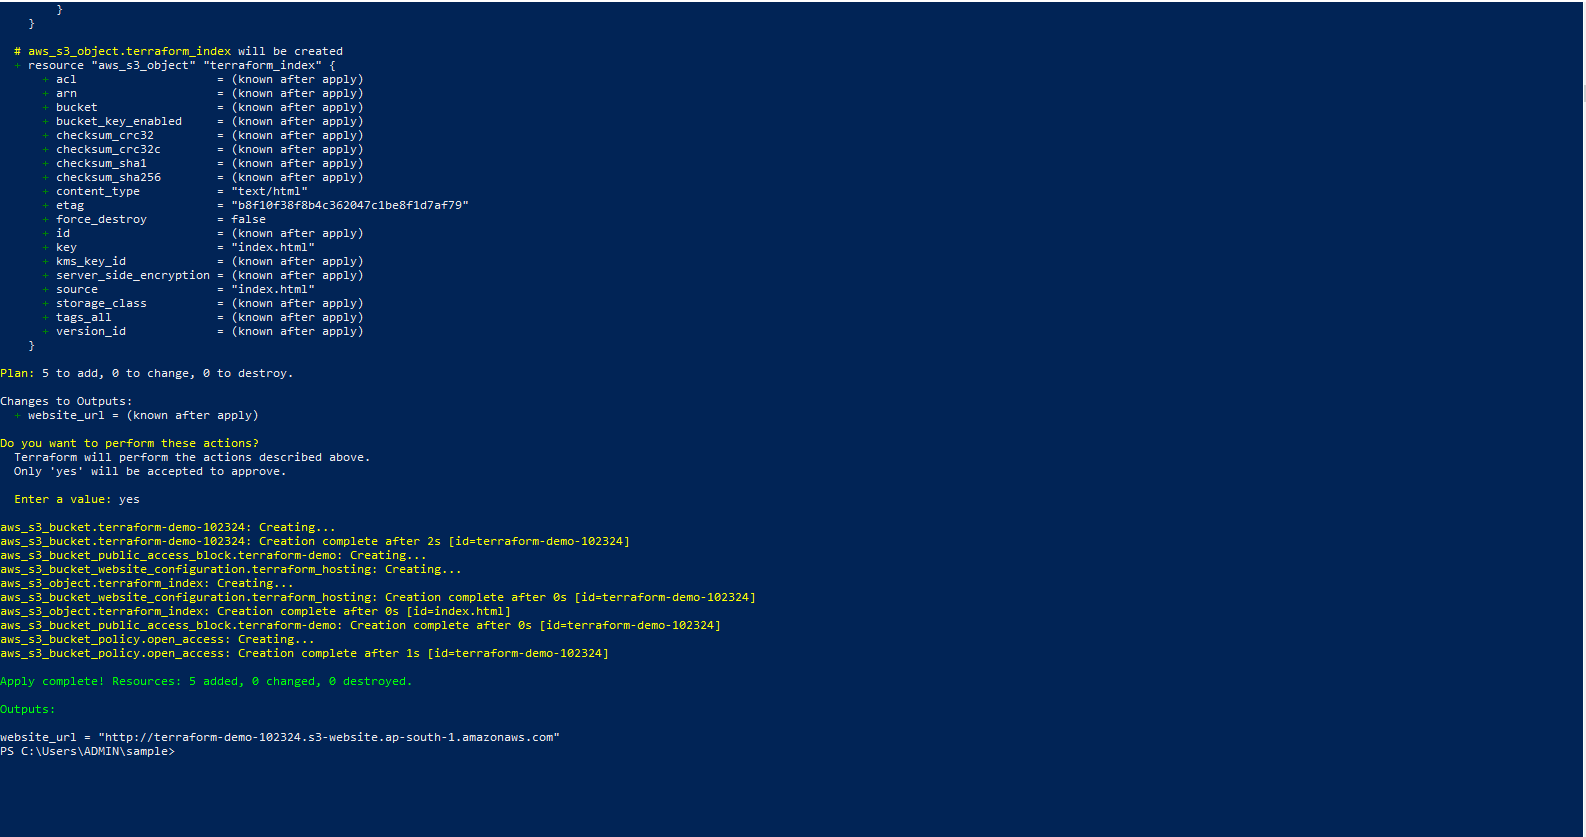
Task: Click the source "index.html" value
Action: (x=273, y=289)
